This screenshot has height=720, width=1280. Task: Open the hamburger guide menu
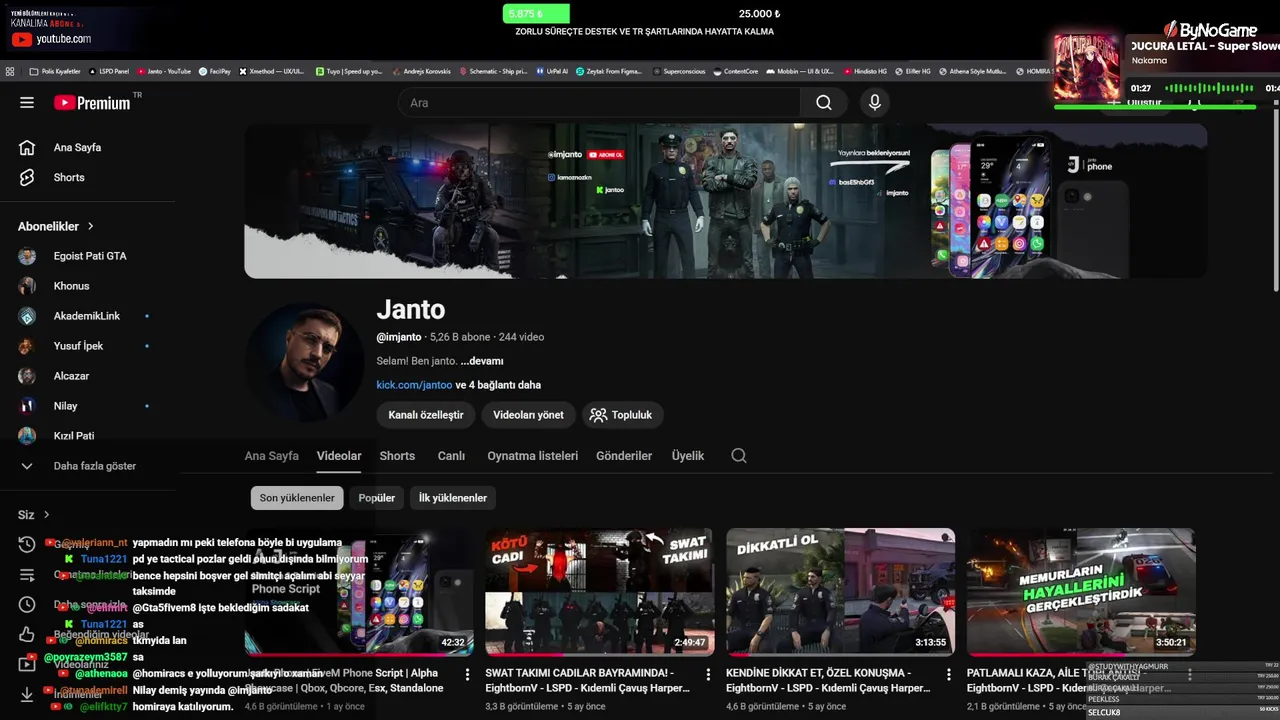(x=27, y=102)
